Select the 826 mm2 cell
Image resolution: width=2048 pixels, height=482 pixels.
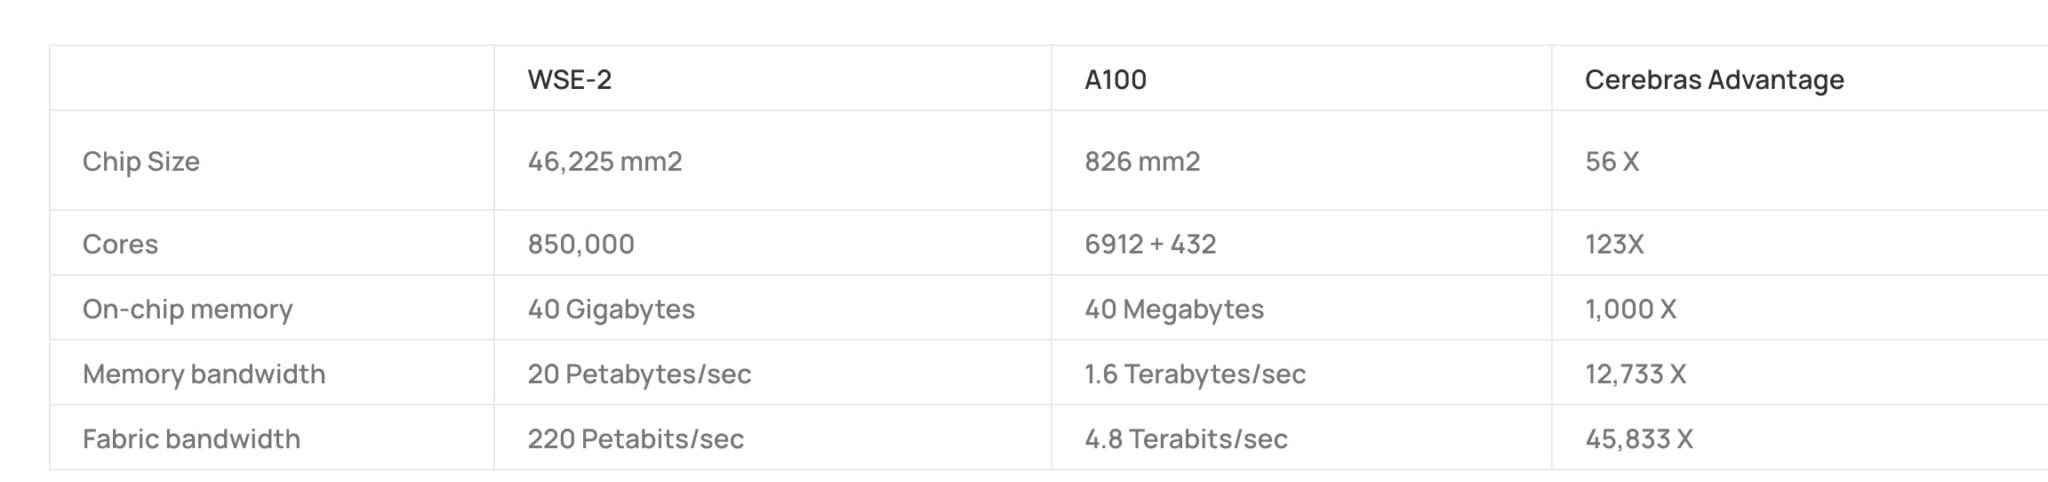tap(1142, 162)
